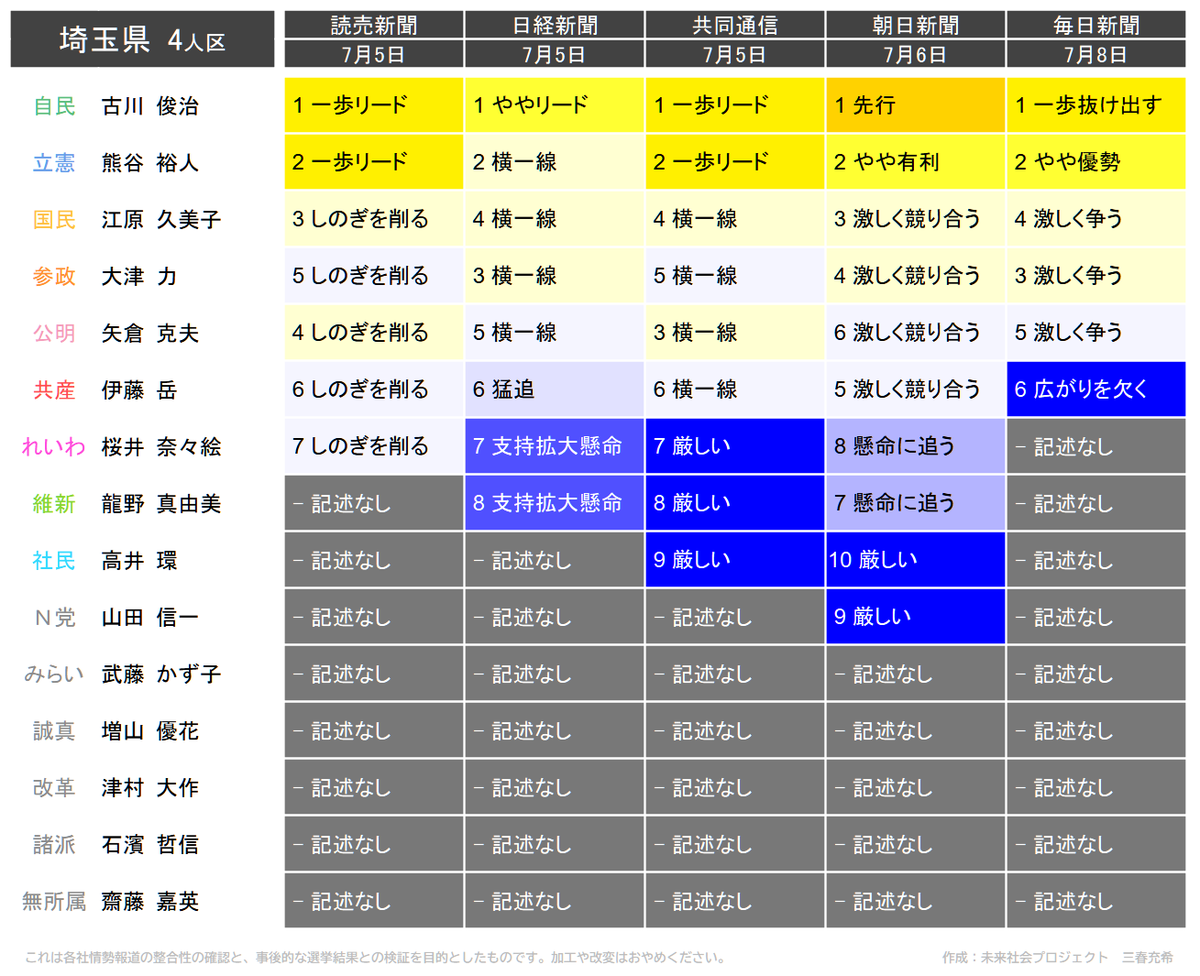Click the れいわ party label
The image size is (1200, 976).
tap(54, 447)
